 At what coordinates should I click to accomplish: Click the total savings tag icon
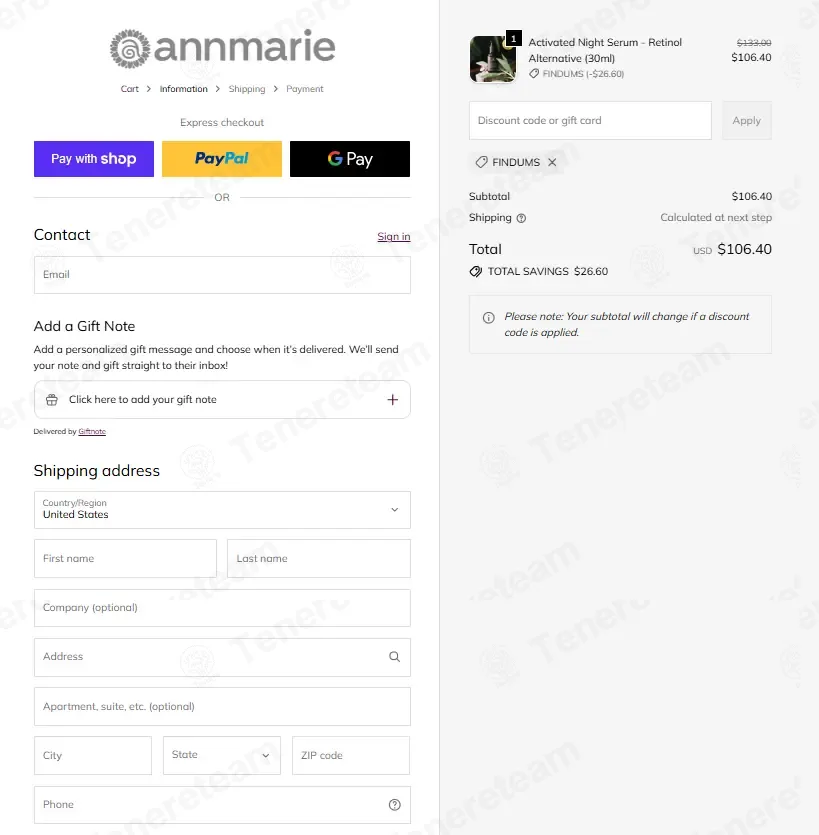pyautogui.click(x=476, y=272)
